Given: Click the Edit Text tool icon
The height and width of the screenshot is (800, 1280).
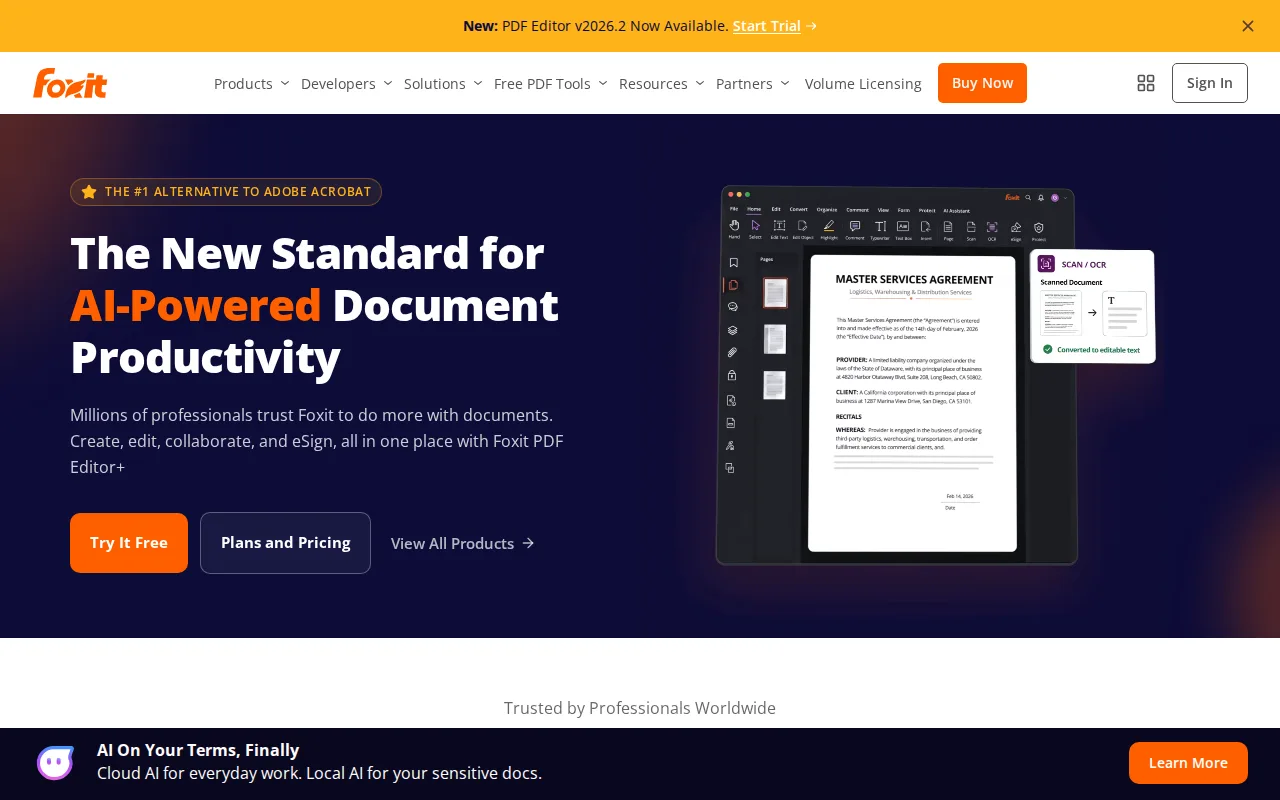Looking at the screenshot, I should click(x=779, y=226).
